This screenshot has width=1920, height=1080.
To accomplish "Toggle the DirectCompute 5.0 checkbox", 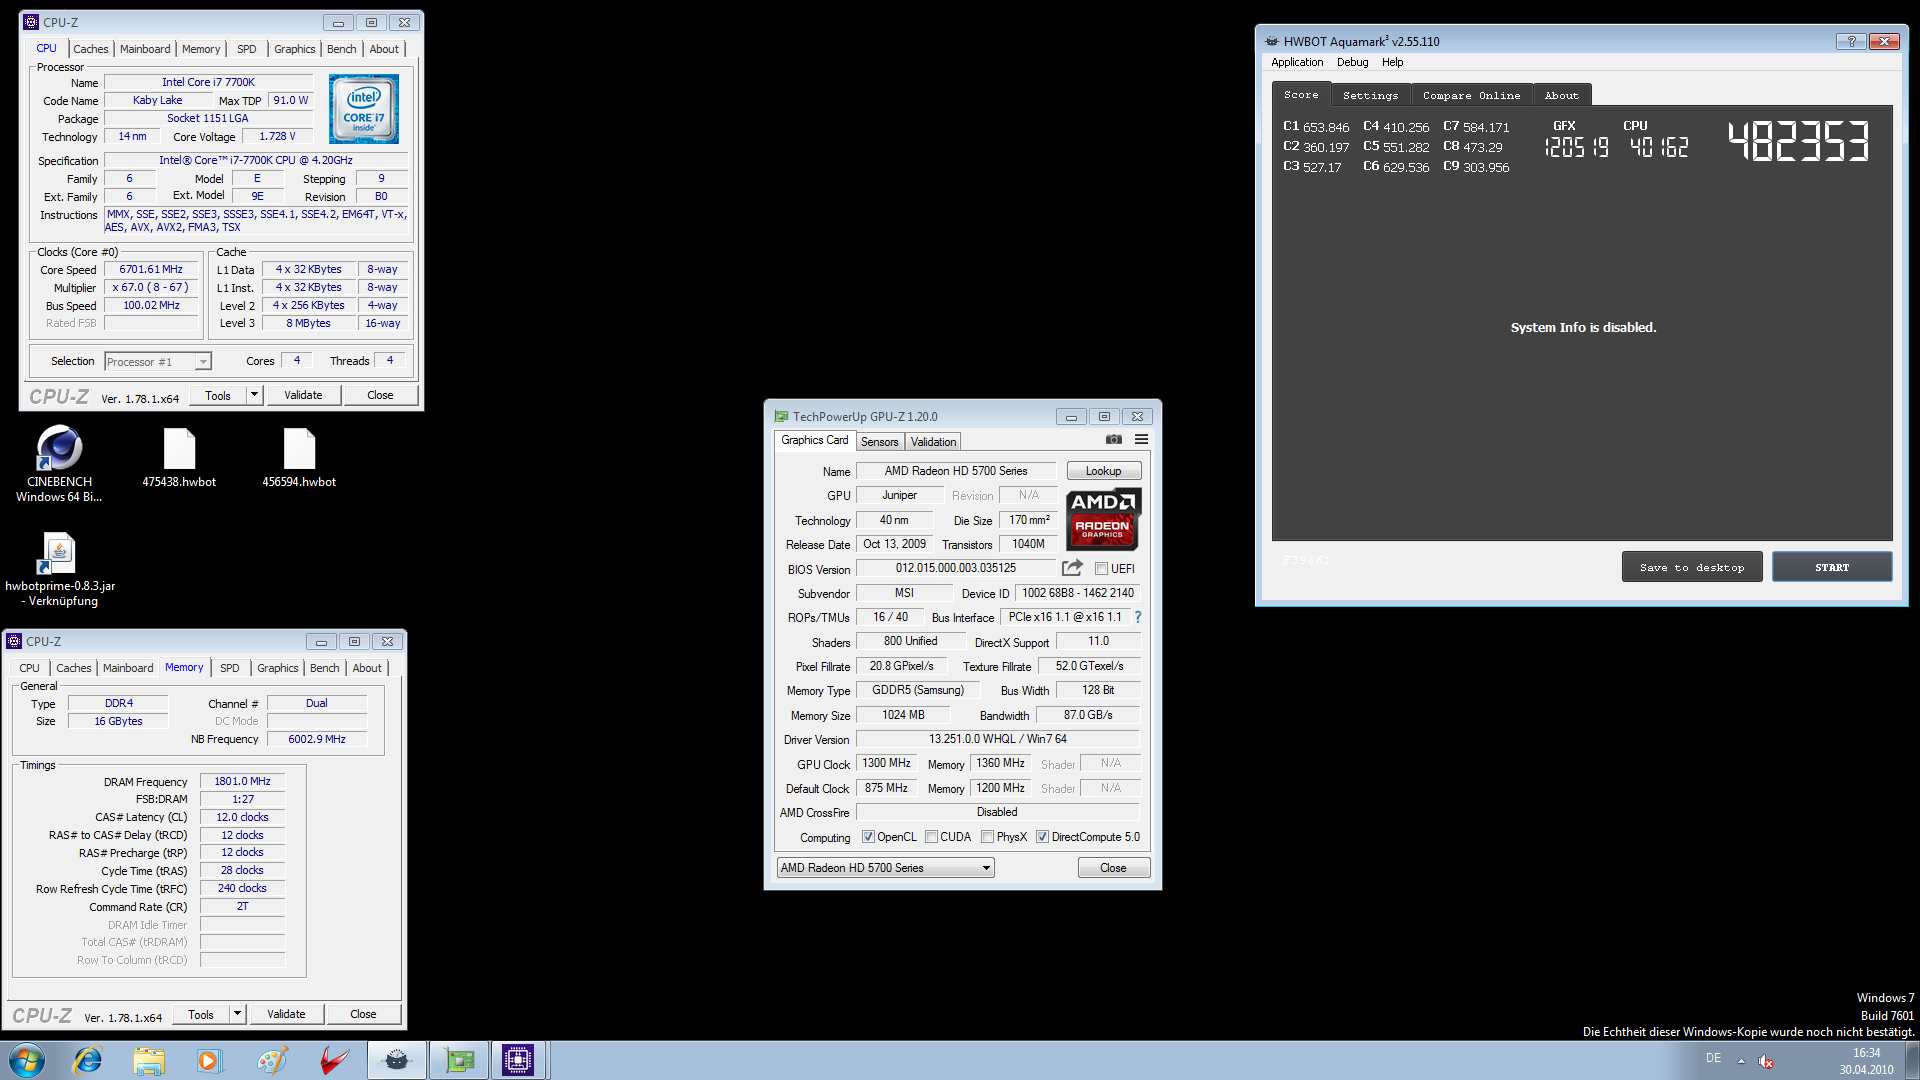I will pyautogui.click(x=1042, y=837).
